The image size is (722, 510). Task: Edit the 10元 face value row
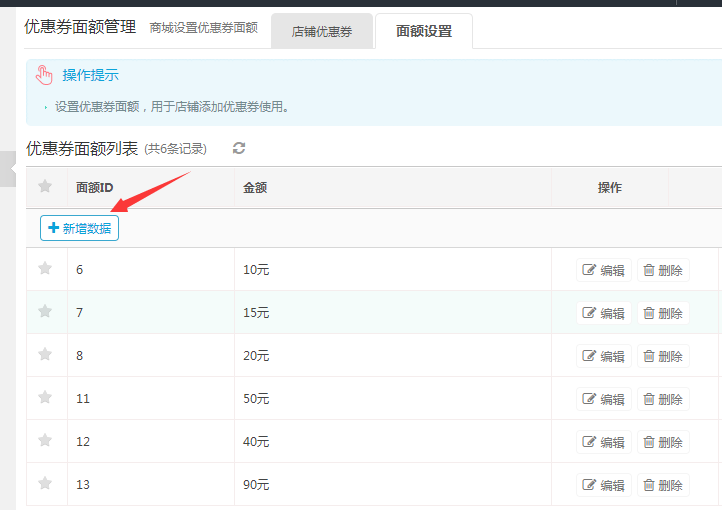pos(604,270)
